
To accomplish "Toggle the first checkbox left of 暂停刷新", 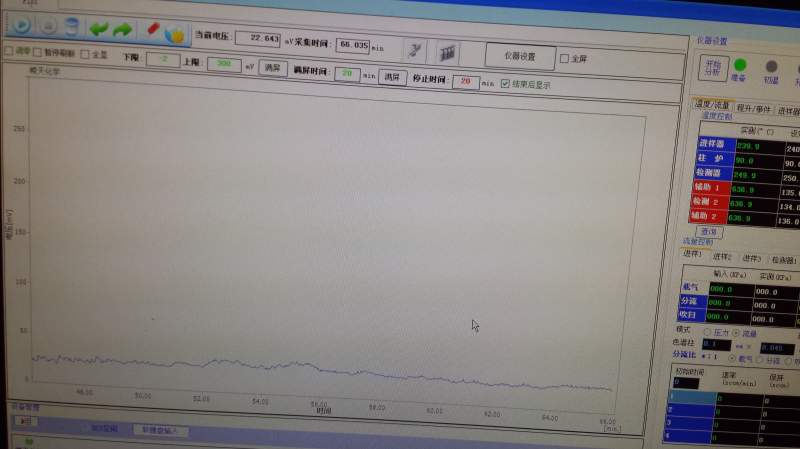I will (9, 51).
